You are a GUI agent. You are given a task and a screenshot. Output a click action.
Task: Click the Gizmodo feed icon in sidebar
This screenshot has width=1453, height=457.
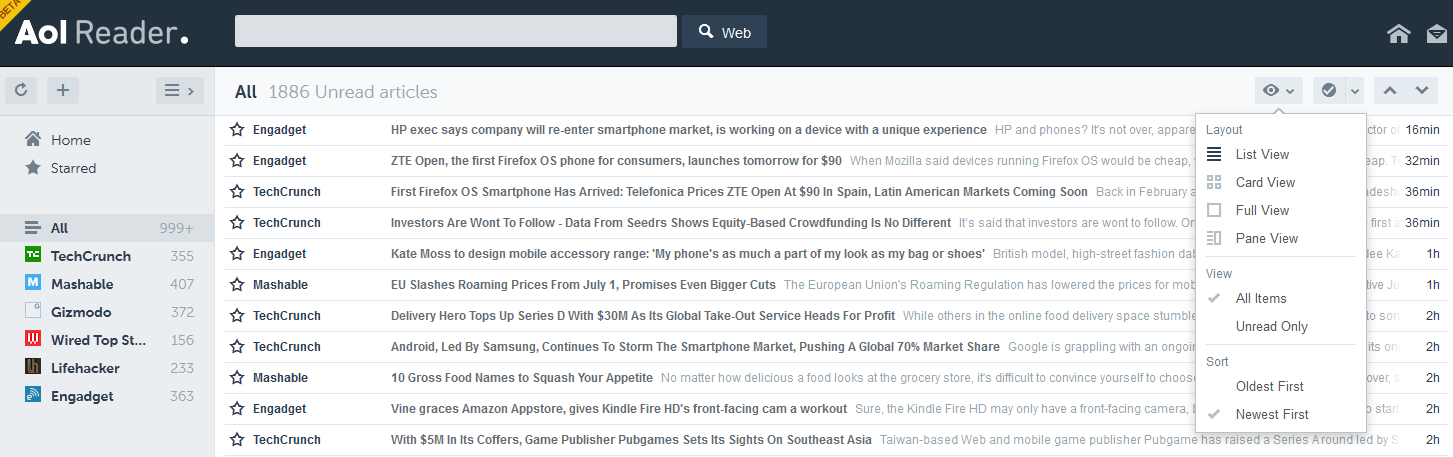(x=33, y=312)
